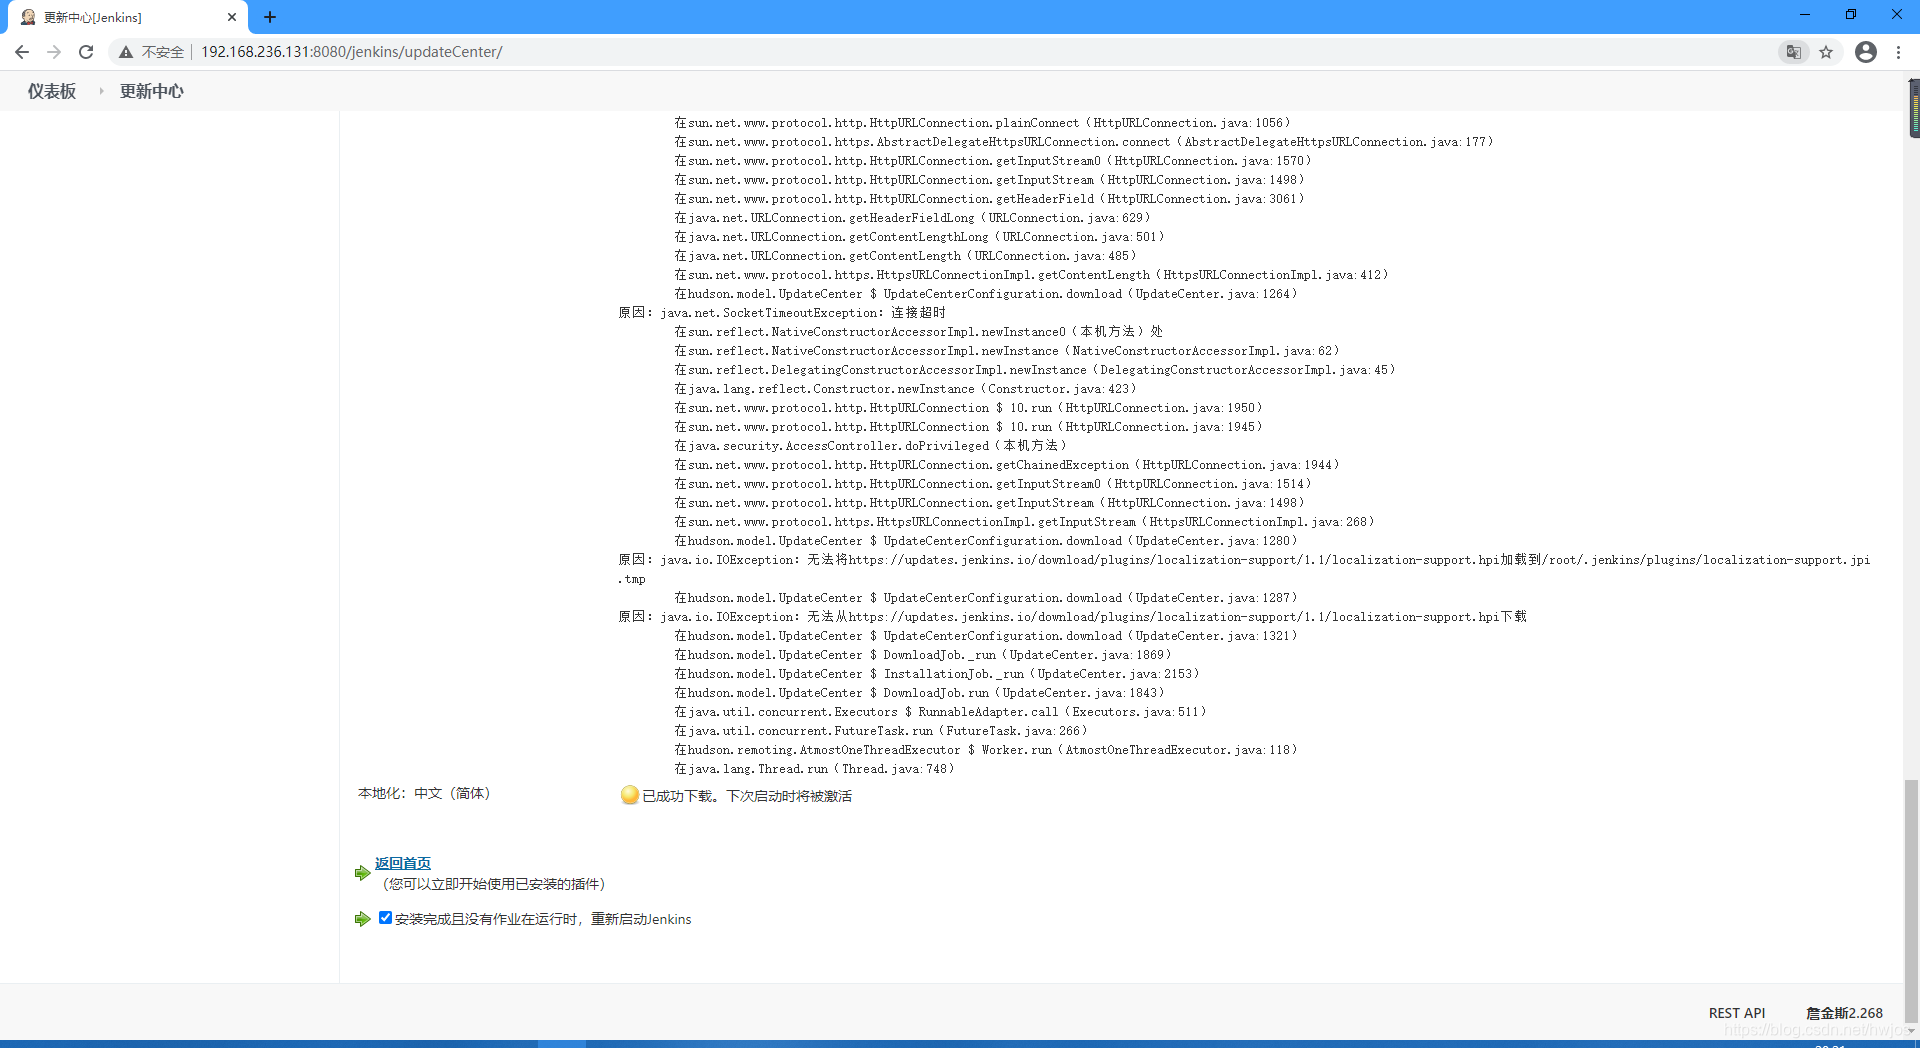Open the REST API link

pos(1737,1013)
